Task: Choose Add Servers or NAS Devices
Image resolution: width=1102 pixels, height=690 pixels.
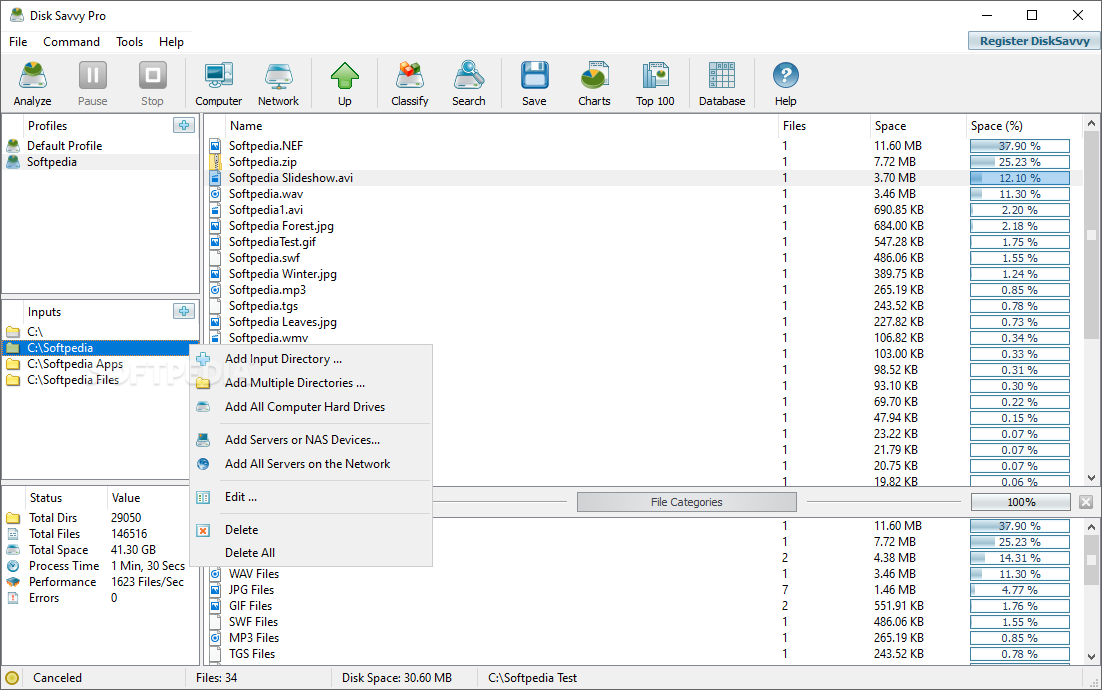Action: [x=311, y=440]
